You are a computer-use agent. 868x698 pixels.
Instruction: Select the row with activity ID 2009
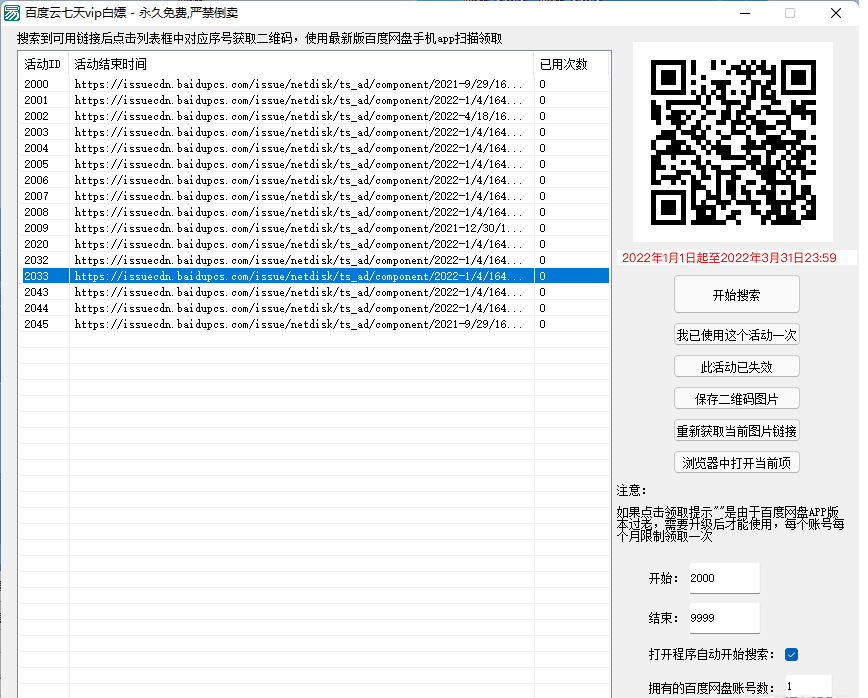coord(316,228)
